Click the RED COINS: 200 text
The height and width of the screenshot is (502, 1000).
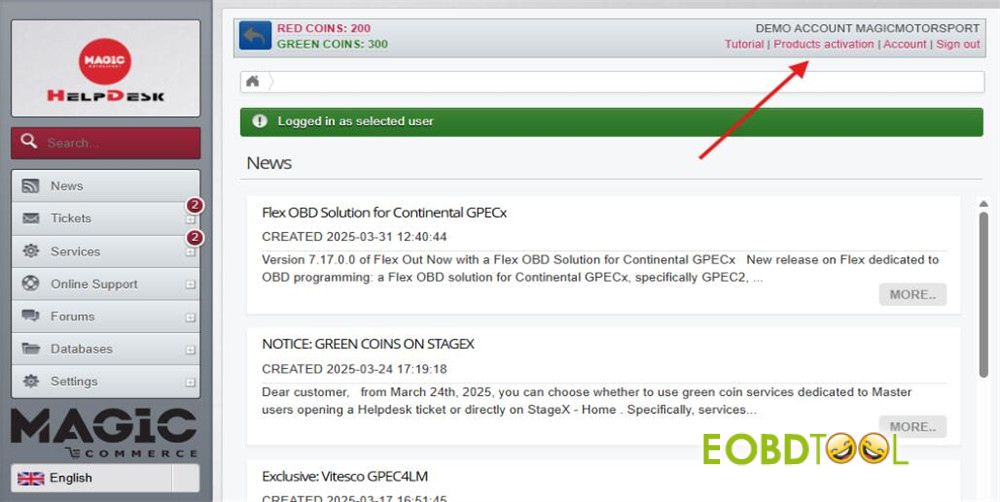(x=323, y=28)
